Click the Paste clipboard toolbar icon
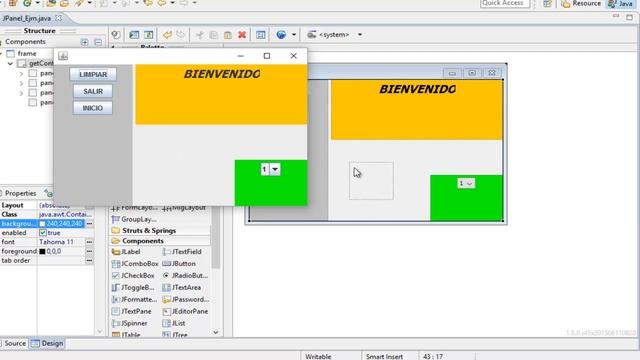Viewport: 640px width, 360px height. click(x=228, y=35)
